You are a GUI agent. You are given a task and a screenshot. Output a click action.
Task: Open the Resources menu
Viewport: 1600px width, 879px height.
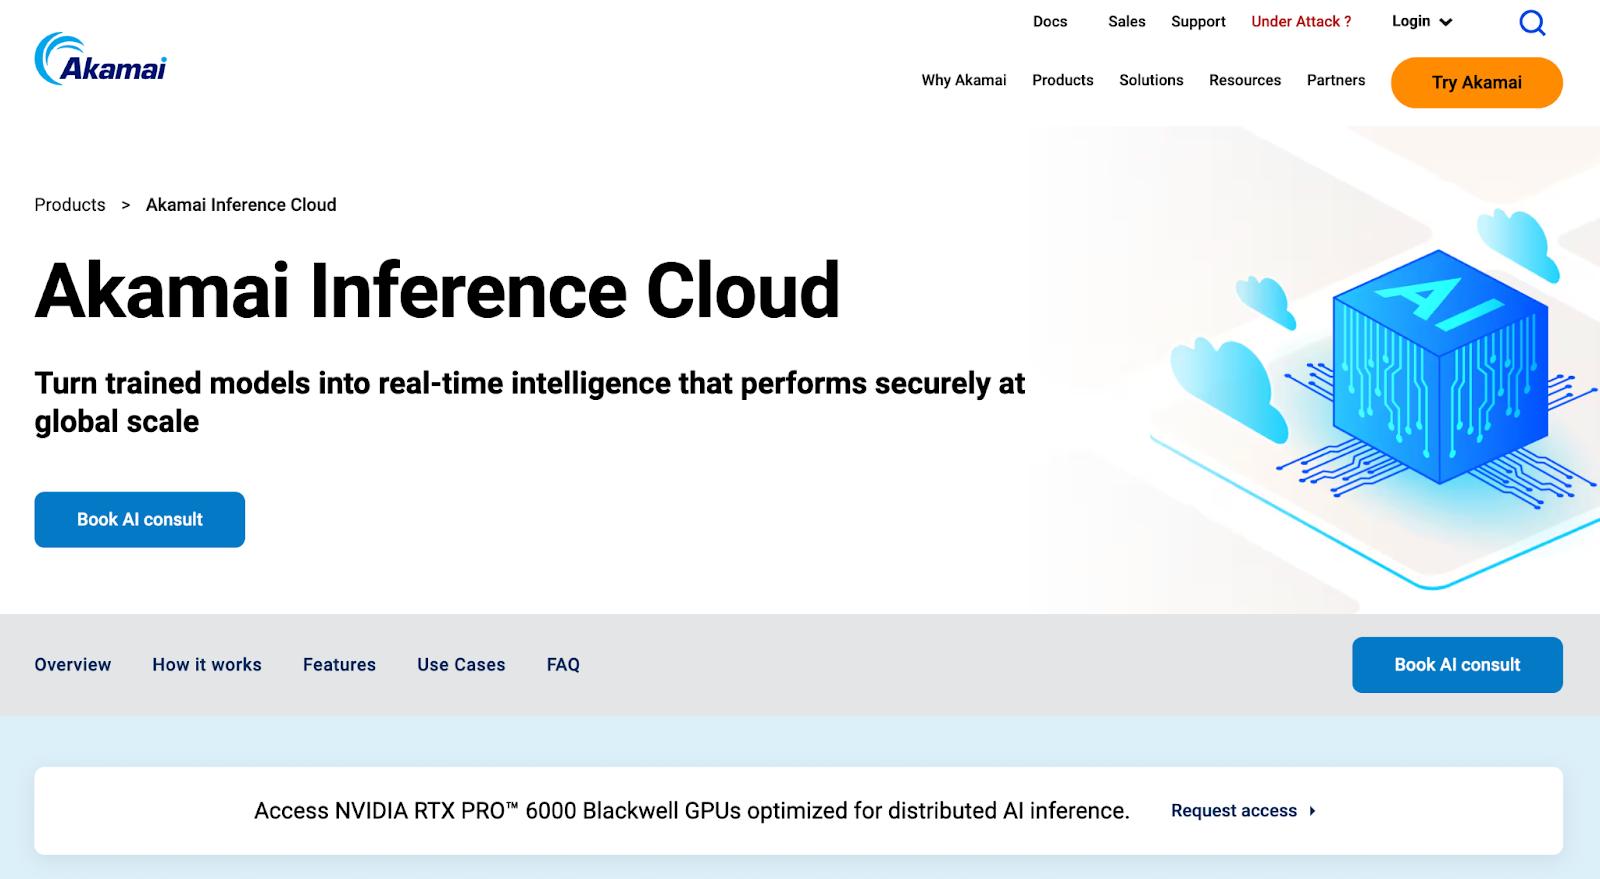1244,80
